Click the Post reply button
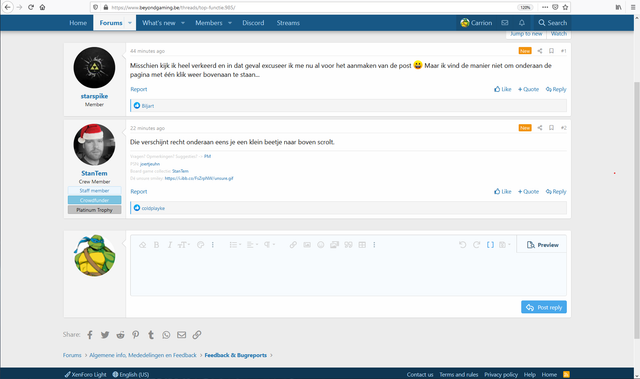The image size is (640, 379). [x=544, y=307]
